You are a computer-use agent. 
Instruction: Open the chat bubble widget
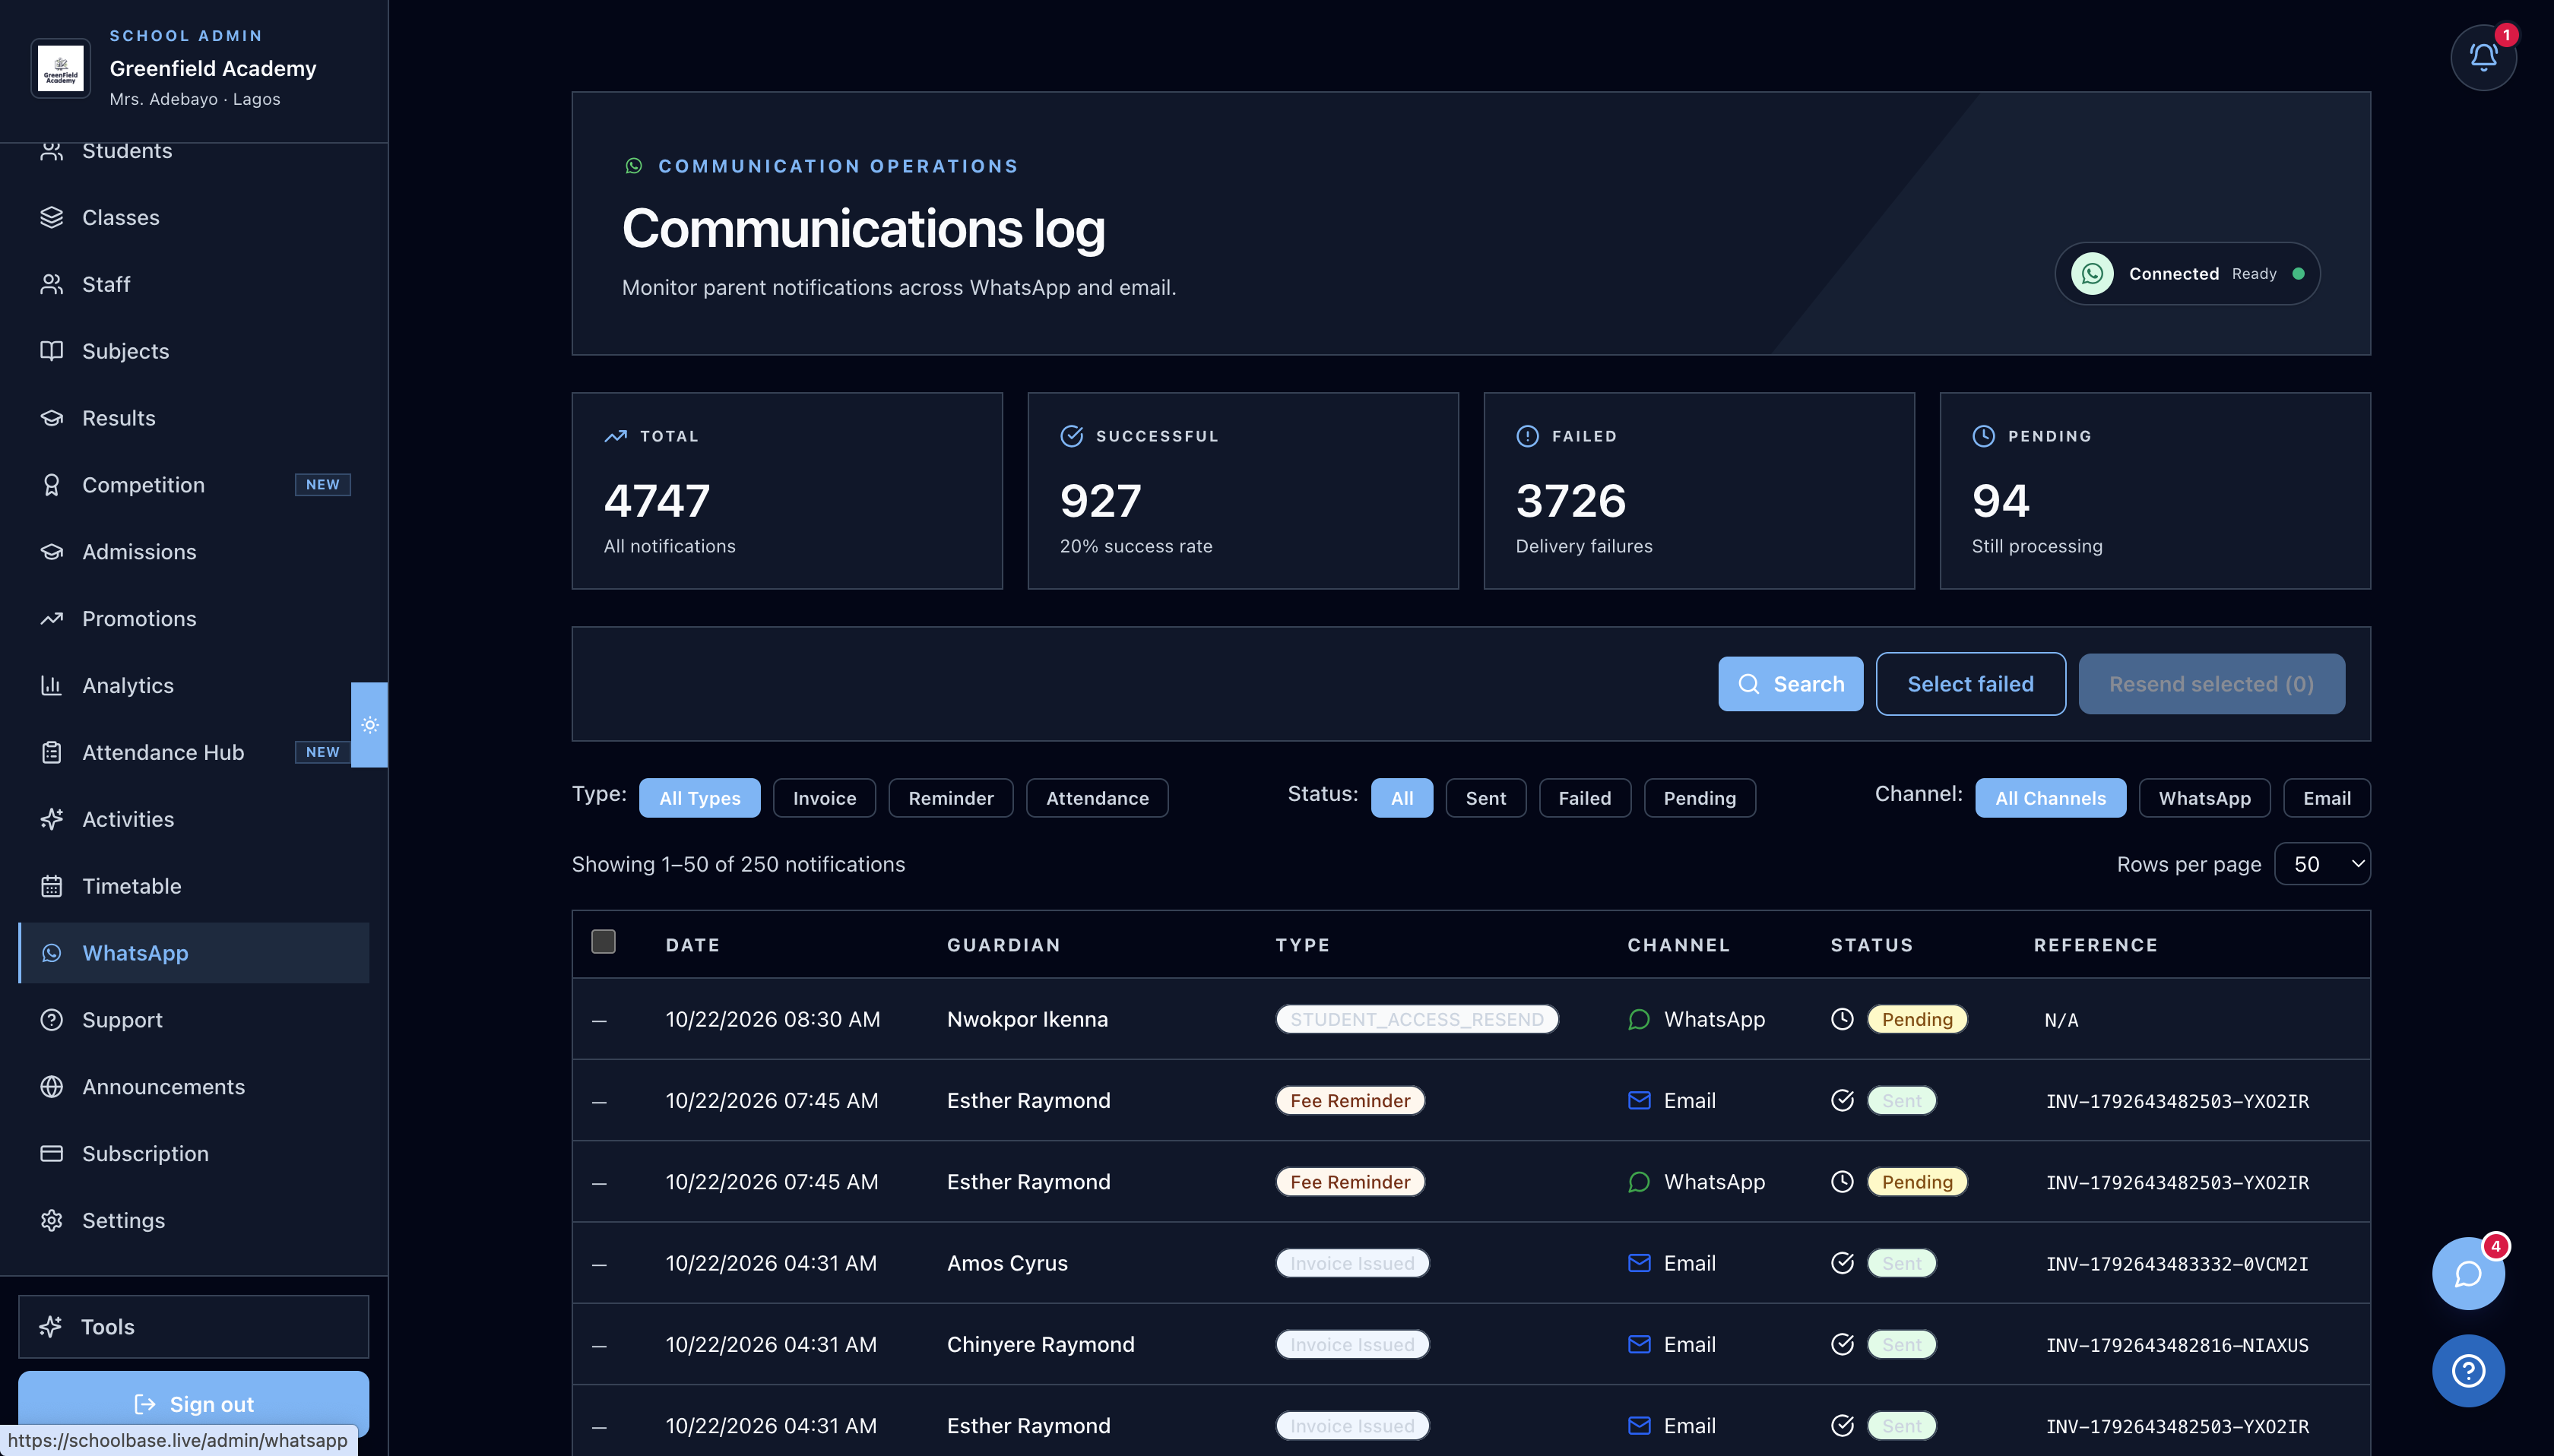click(x=2468, y=1273)
